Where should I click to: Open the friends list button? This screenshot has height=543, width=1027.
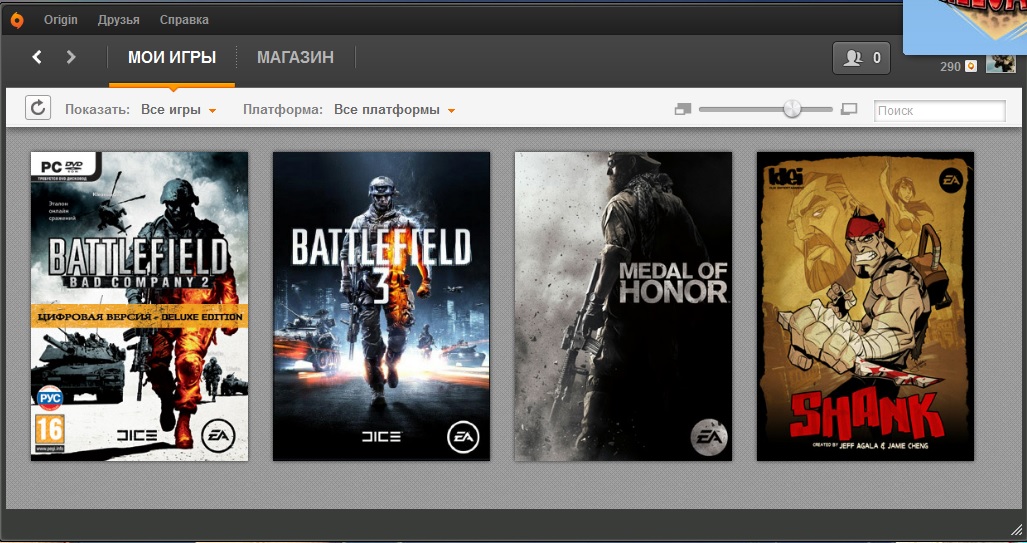point(861,58)
